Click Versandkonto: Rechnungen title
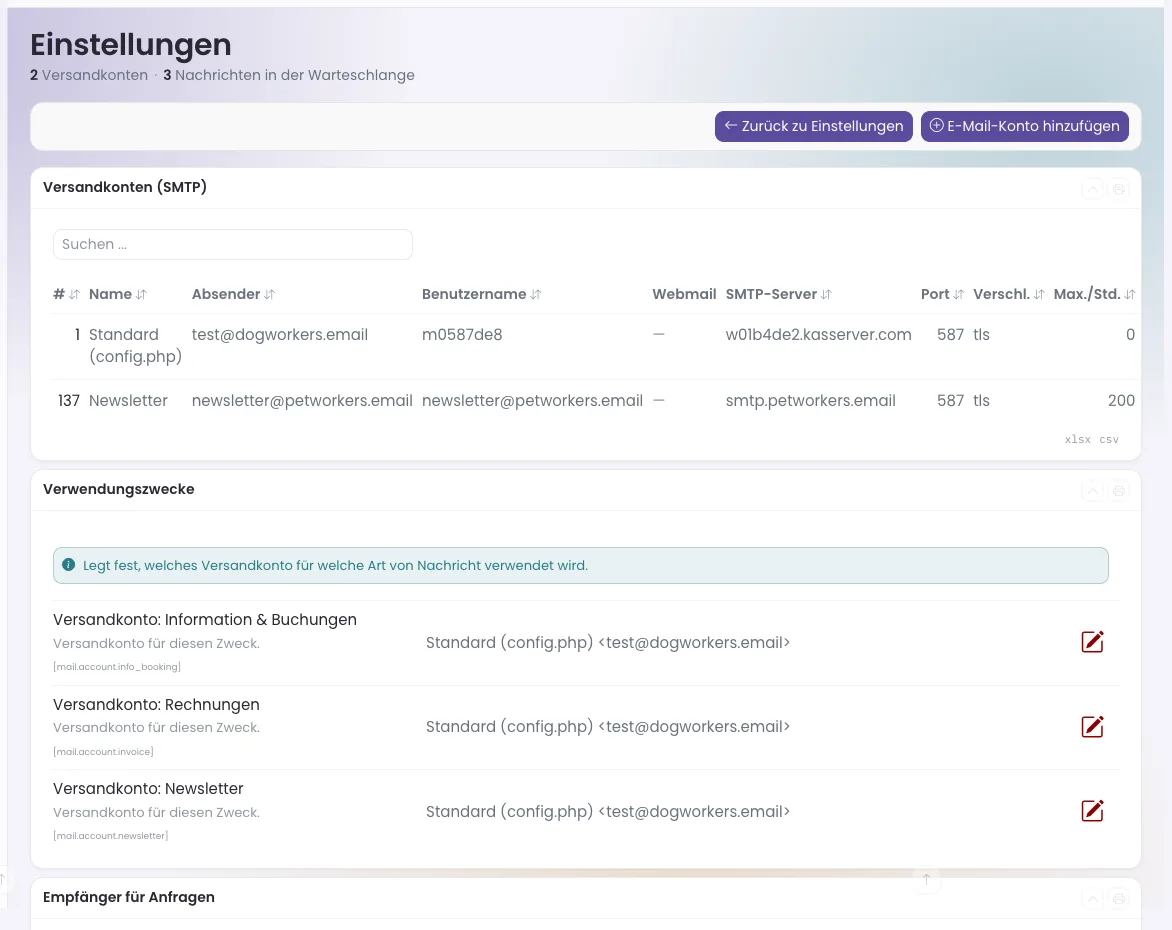 tap(156, 704)
